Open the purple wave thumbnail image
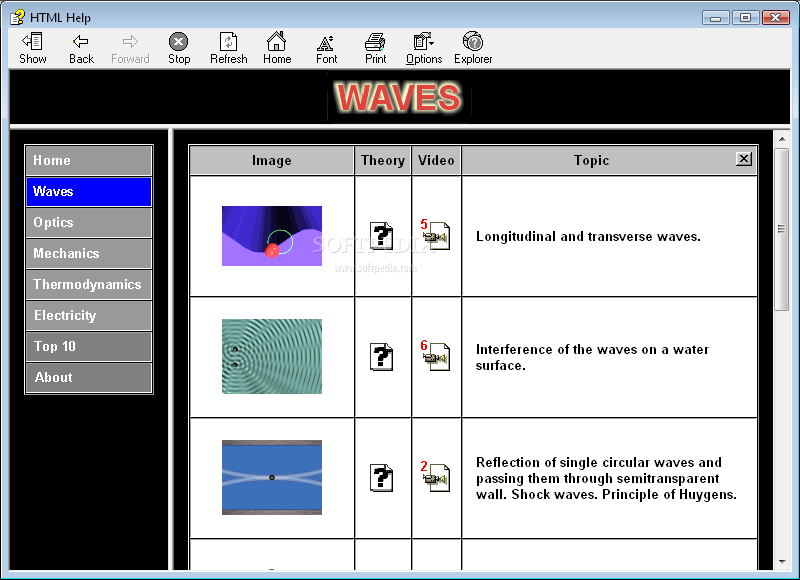Viewport: 800px width, 580px height. [x=271, y=236]
